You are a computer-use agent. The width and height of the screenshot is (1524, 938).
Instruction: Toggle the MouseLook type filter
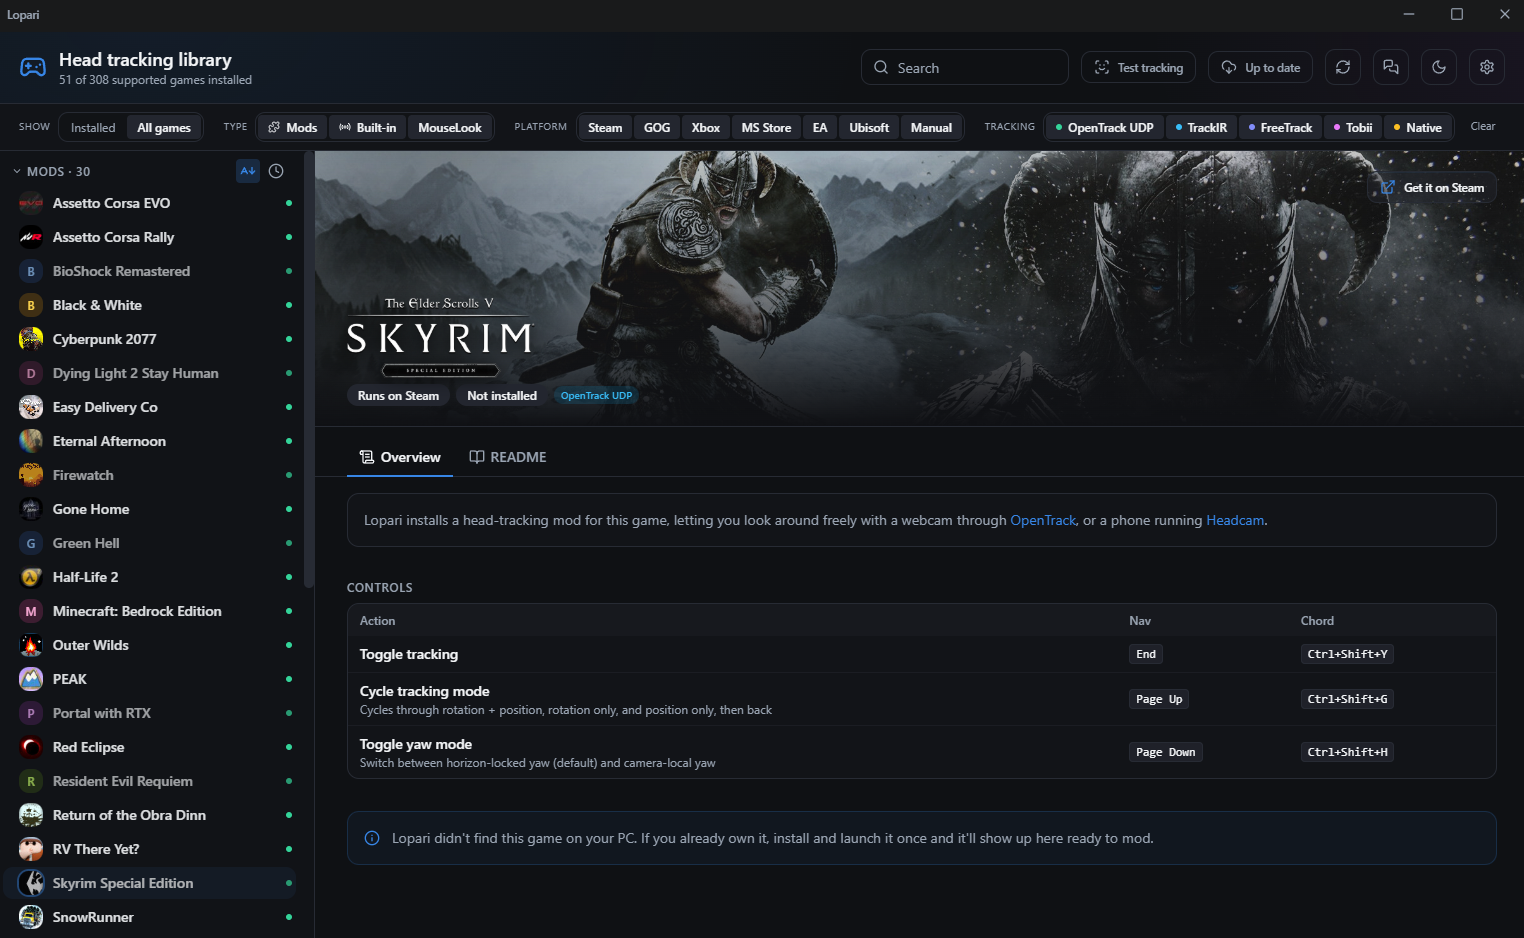pos(450,128)
